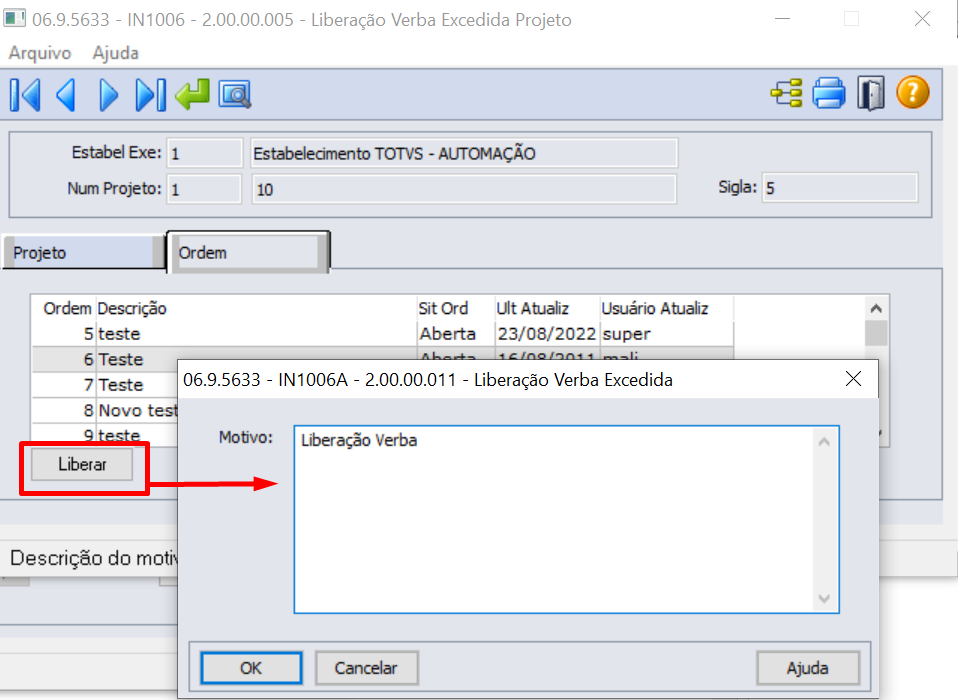958x700 pixels.
Task: Click the Sigla field
Action: click(x=839, y=188)
